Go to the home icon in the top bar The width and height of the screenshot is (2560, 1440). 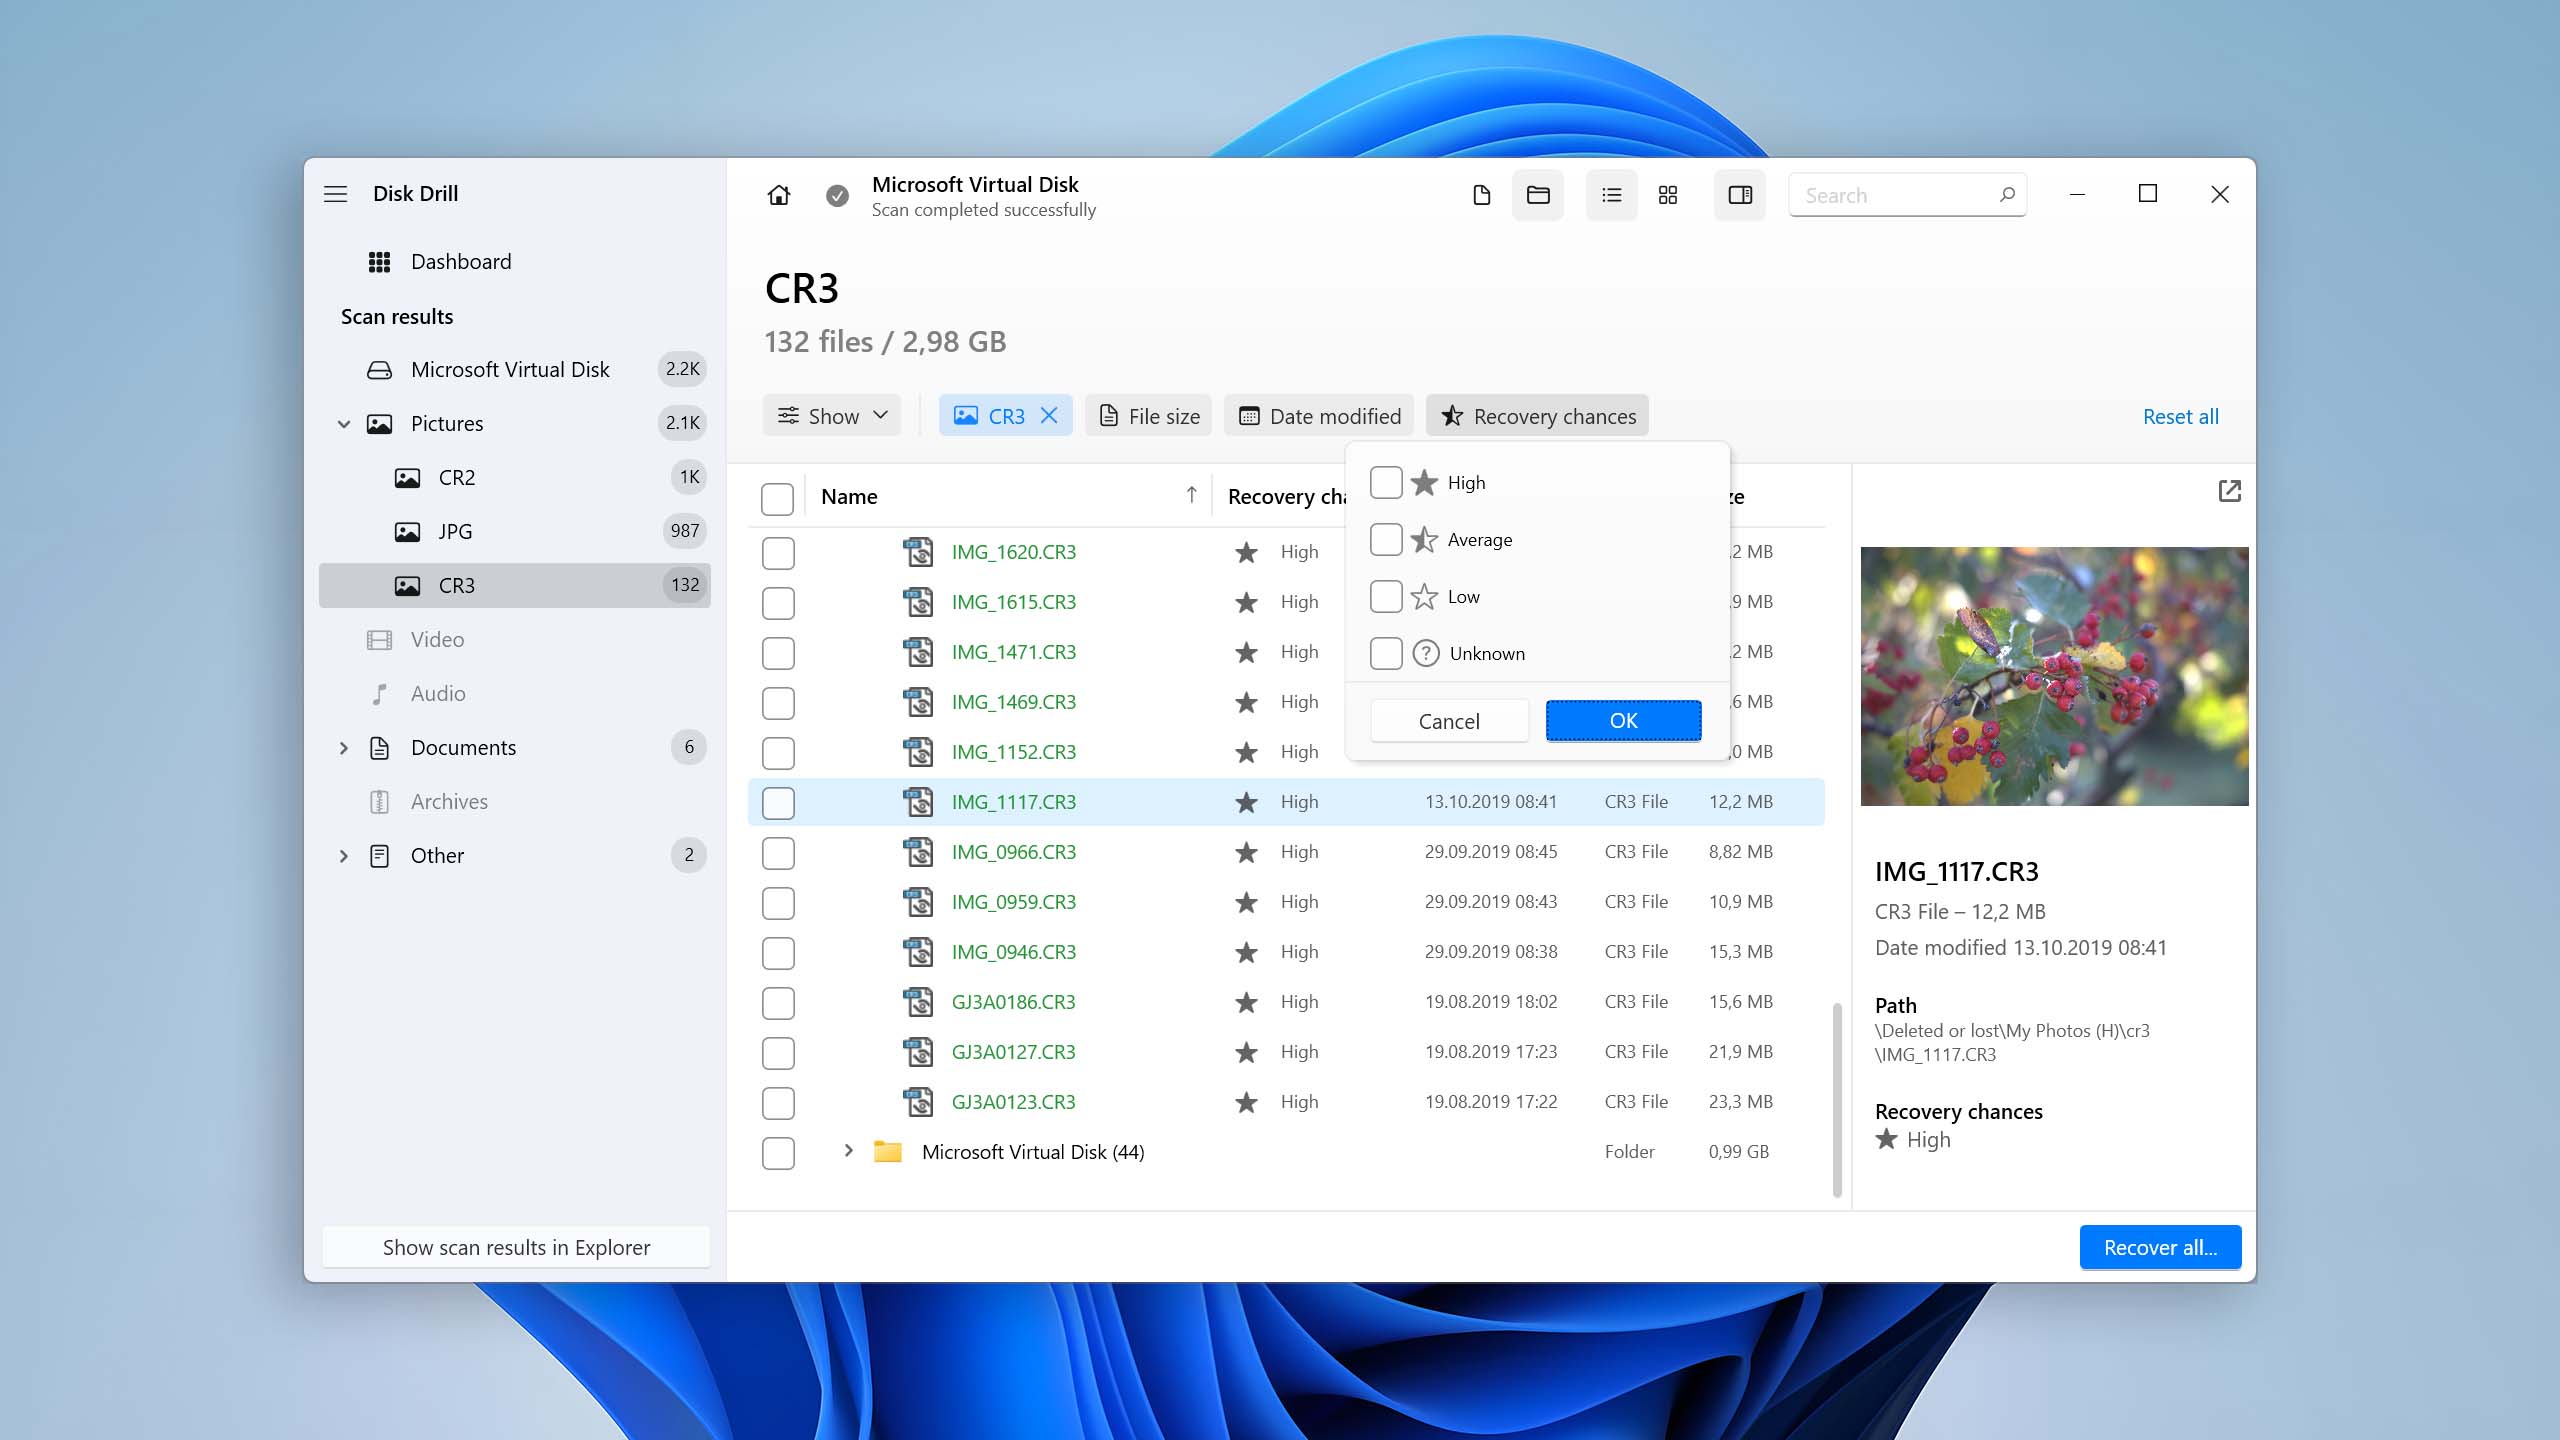[779, 196]
